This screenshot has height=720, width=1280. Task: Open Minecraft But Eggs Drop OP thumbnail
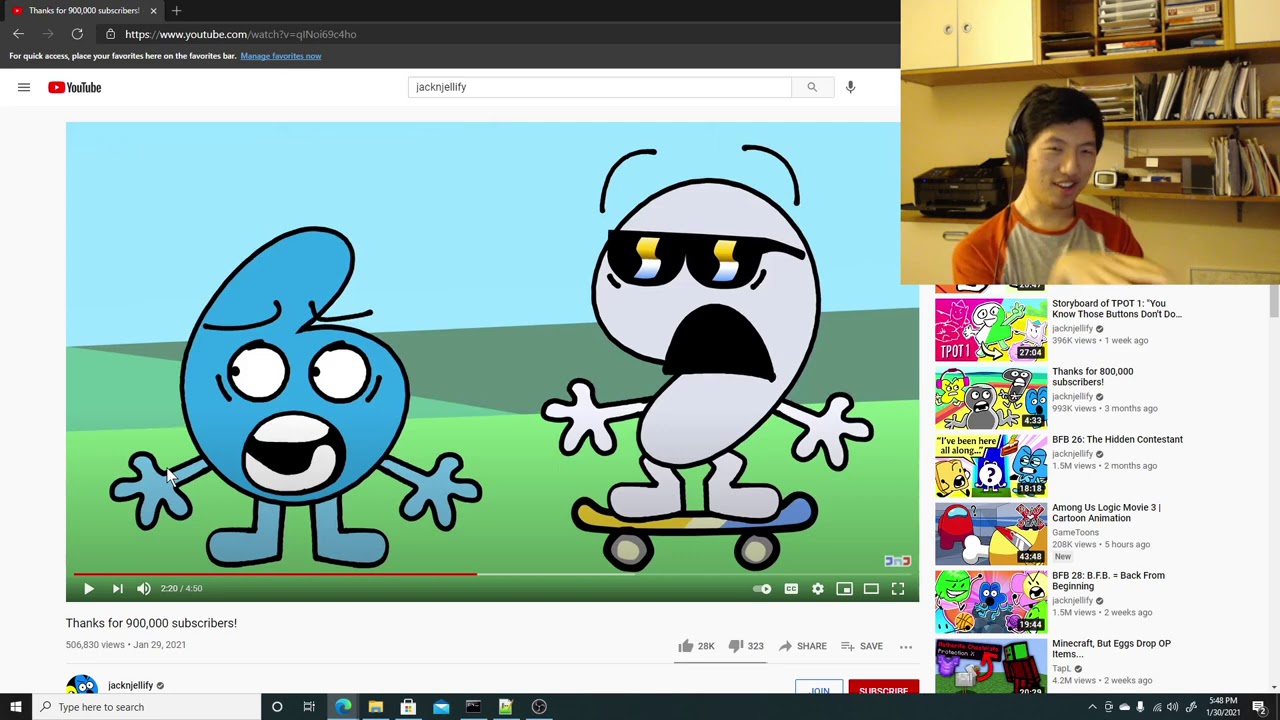click(x=991, y=666)
